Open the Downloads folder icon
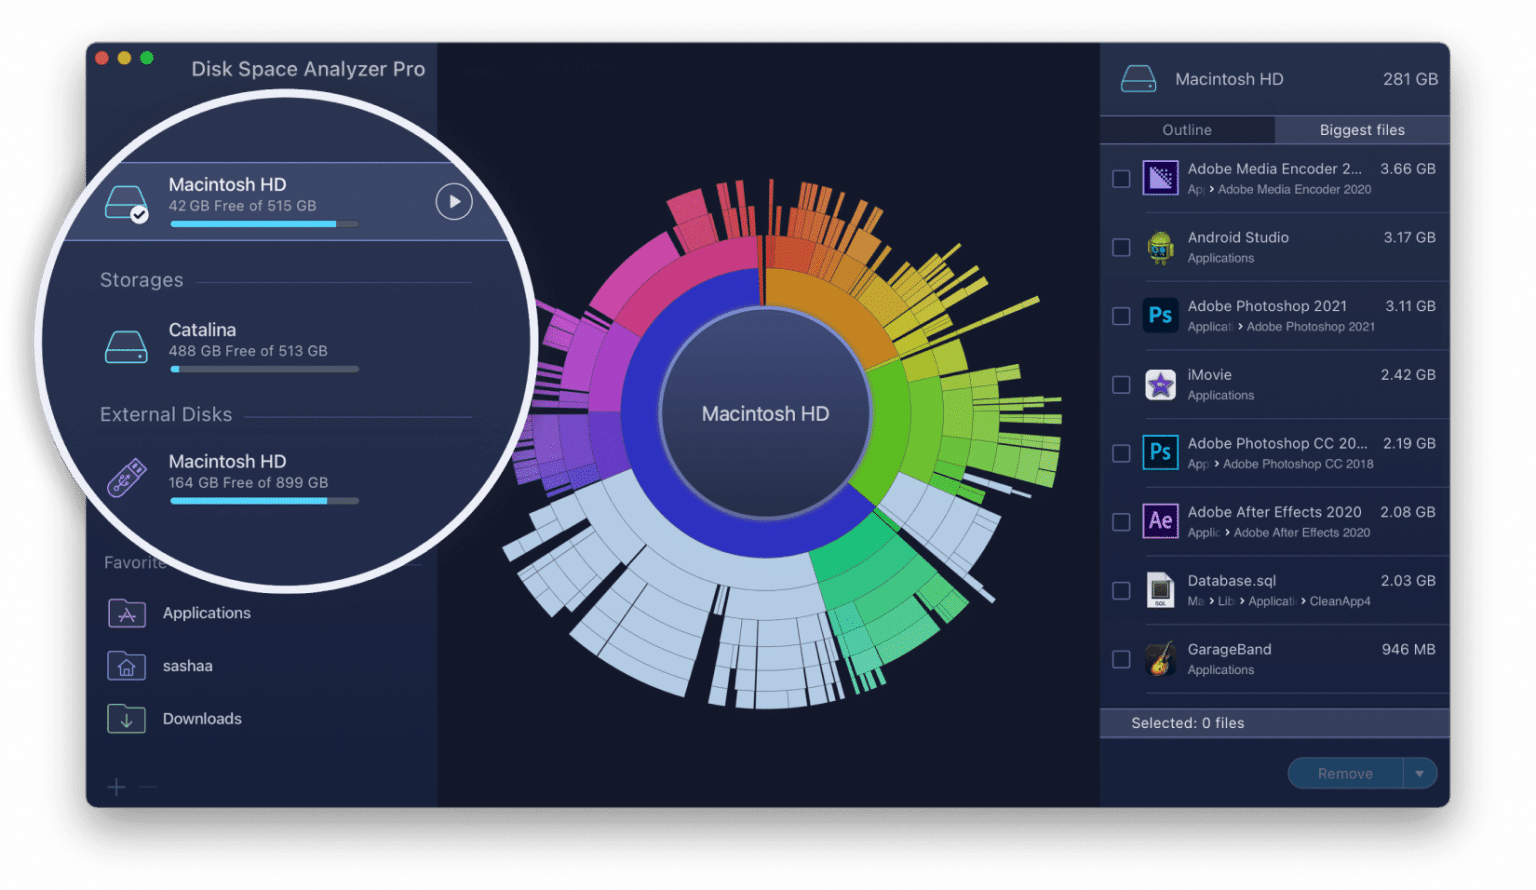Image resolution: width=1536 pixels, height=890 pixels. 126,718
